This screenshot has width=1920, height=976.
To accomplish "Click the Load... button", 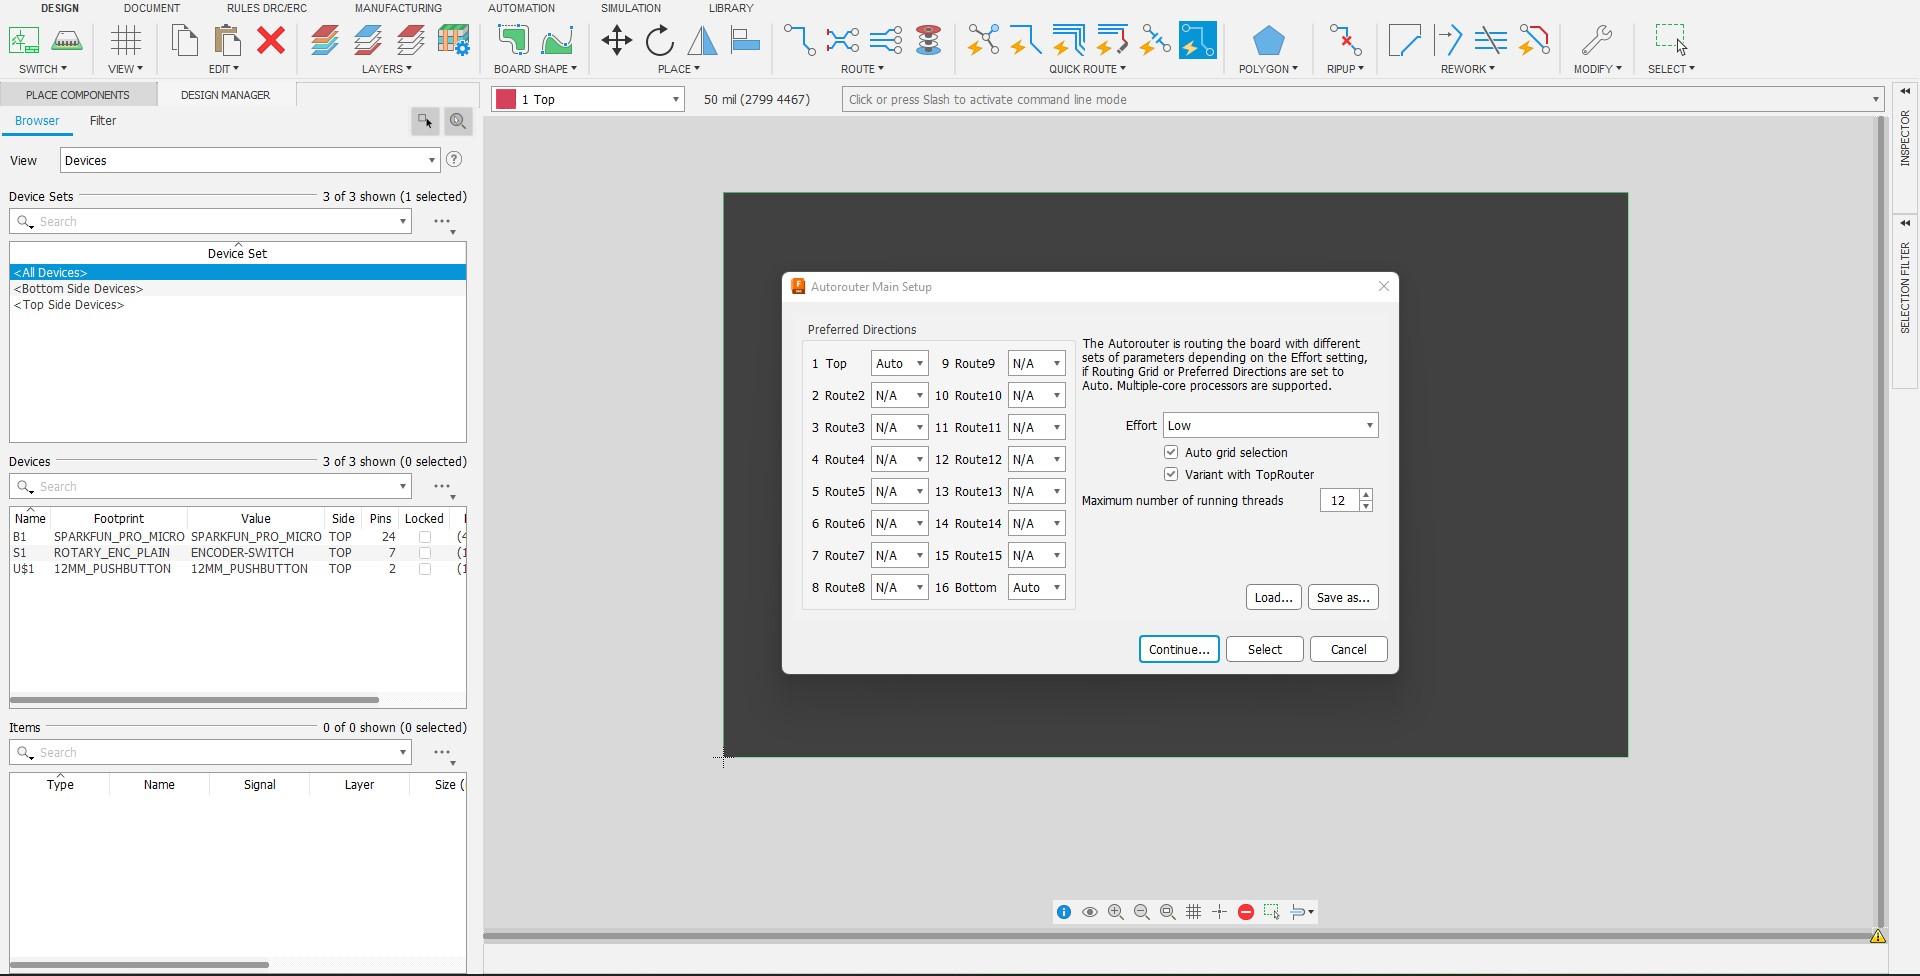I will click(x=1273, y=598).
